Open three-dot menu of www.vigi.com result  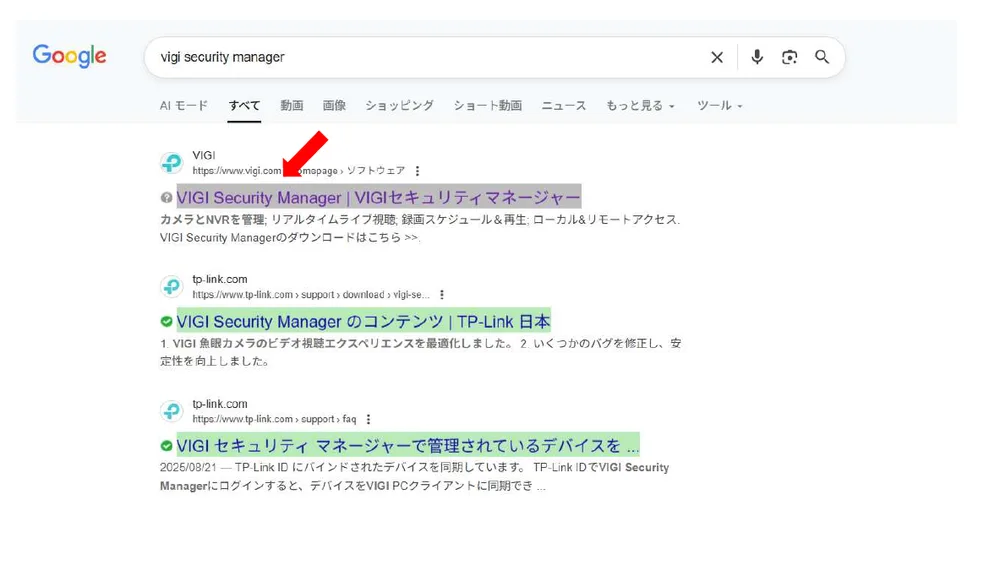(417, 171)
